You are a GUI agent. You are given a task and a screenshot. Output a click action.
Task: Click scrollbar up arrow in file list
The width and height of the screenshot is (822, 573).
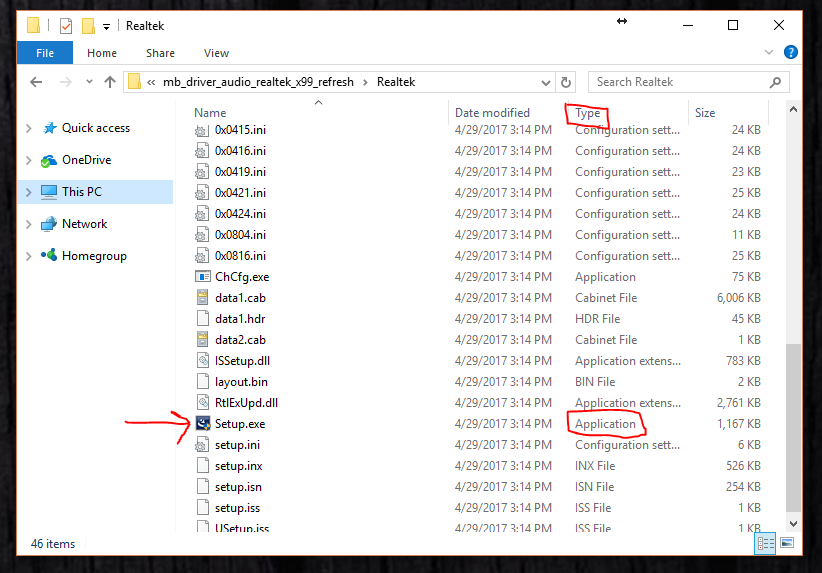pos(794,110)
